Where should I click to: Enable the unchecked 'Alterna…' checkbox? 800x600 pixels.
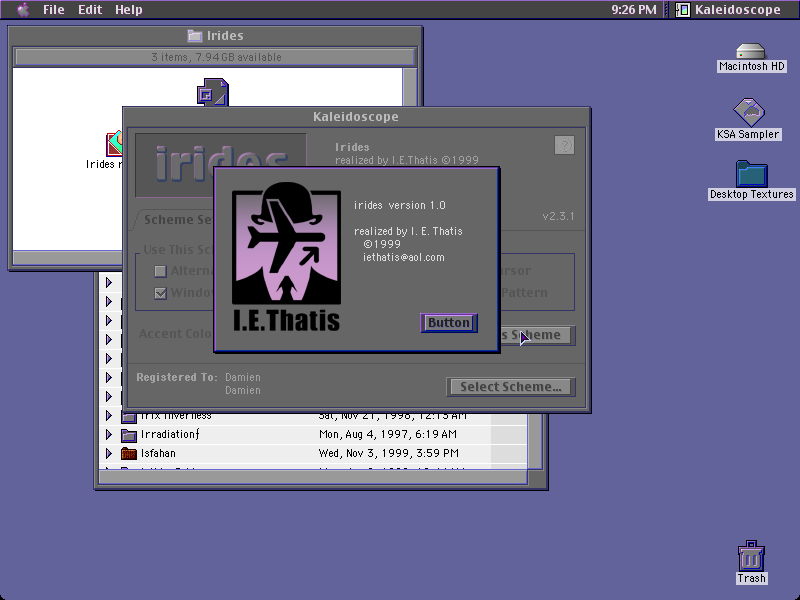click(161, 271)
